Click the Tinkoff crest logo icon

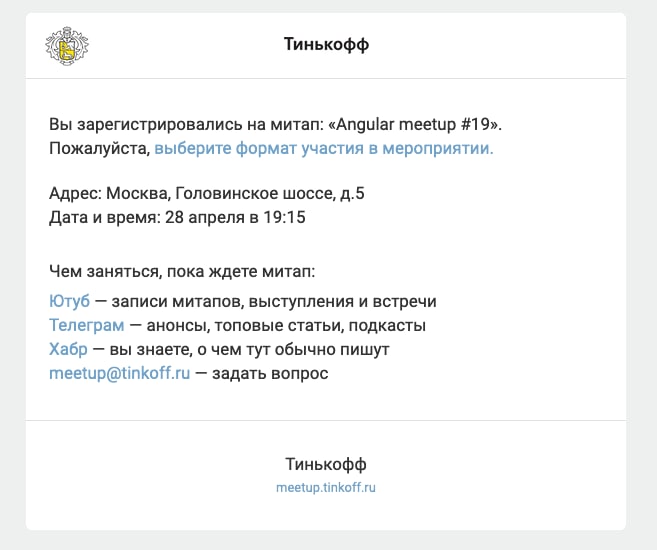pyautogui.click(x=68, y=45)
